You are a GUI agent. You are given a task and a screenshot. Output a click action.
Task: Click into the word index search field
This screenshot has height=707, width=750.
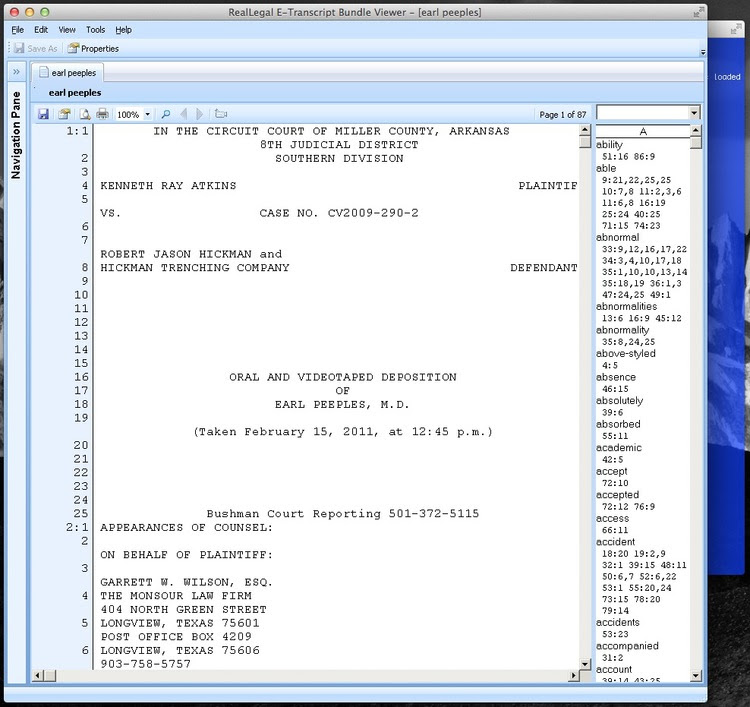[642, 113]
